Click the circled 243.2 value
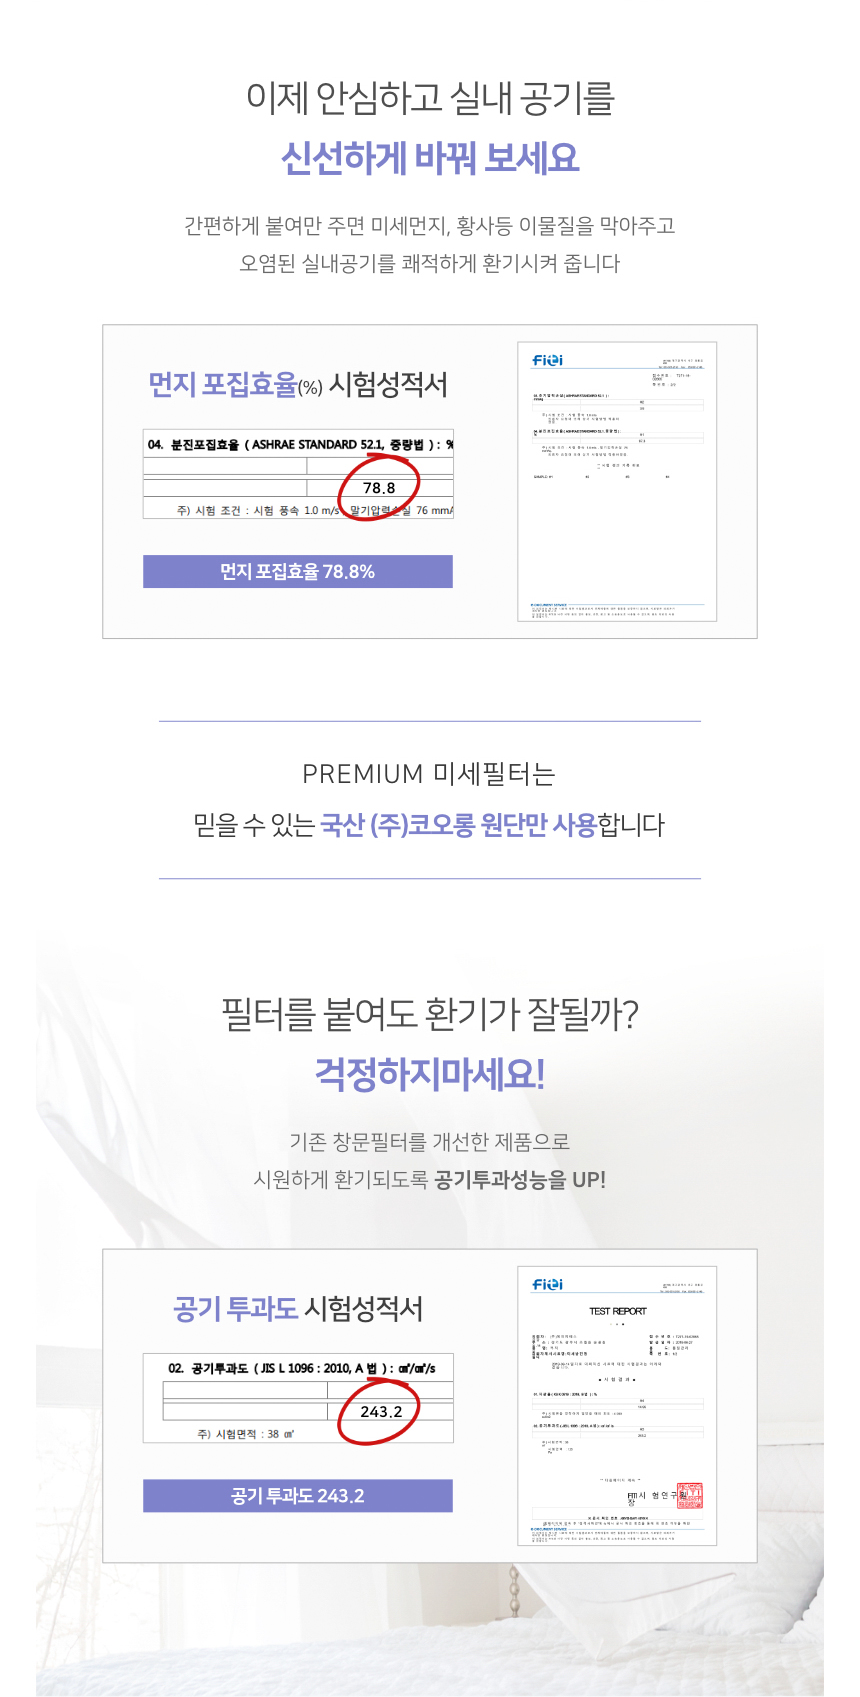 pos(381,1412)
